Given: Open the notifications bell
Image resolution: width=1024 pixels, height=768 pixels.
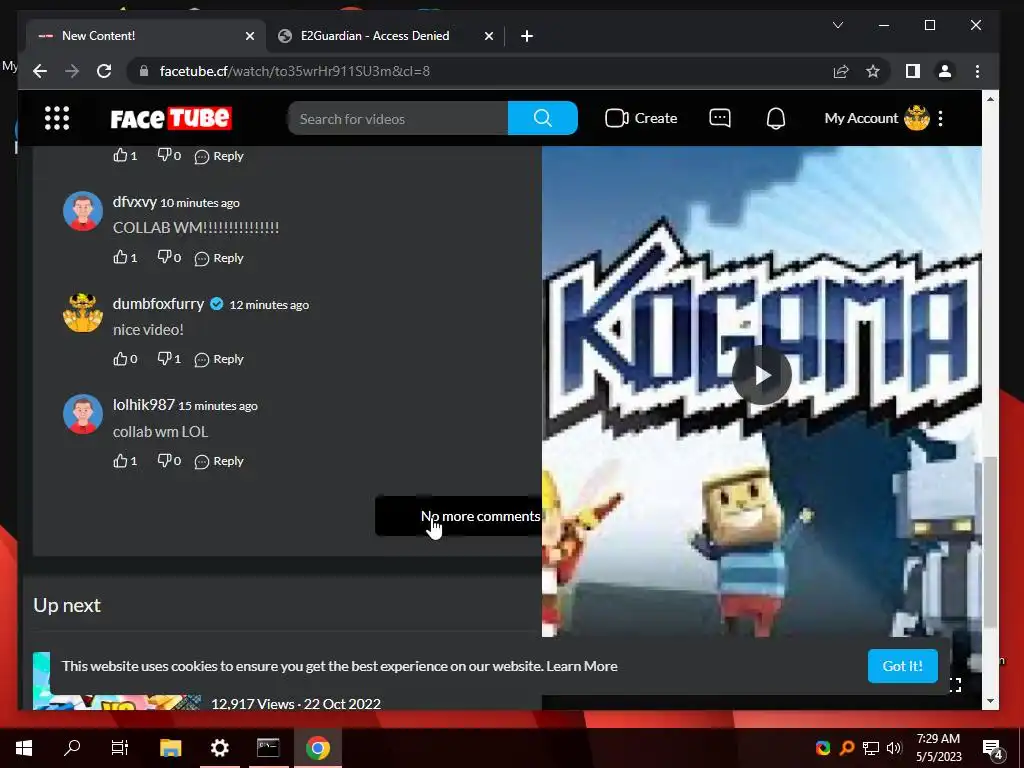Looking at the screenshot, I should pos(776,118).
